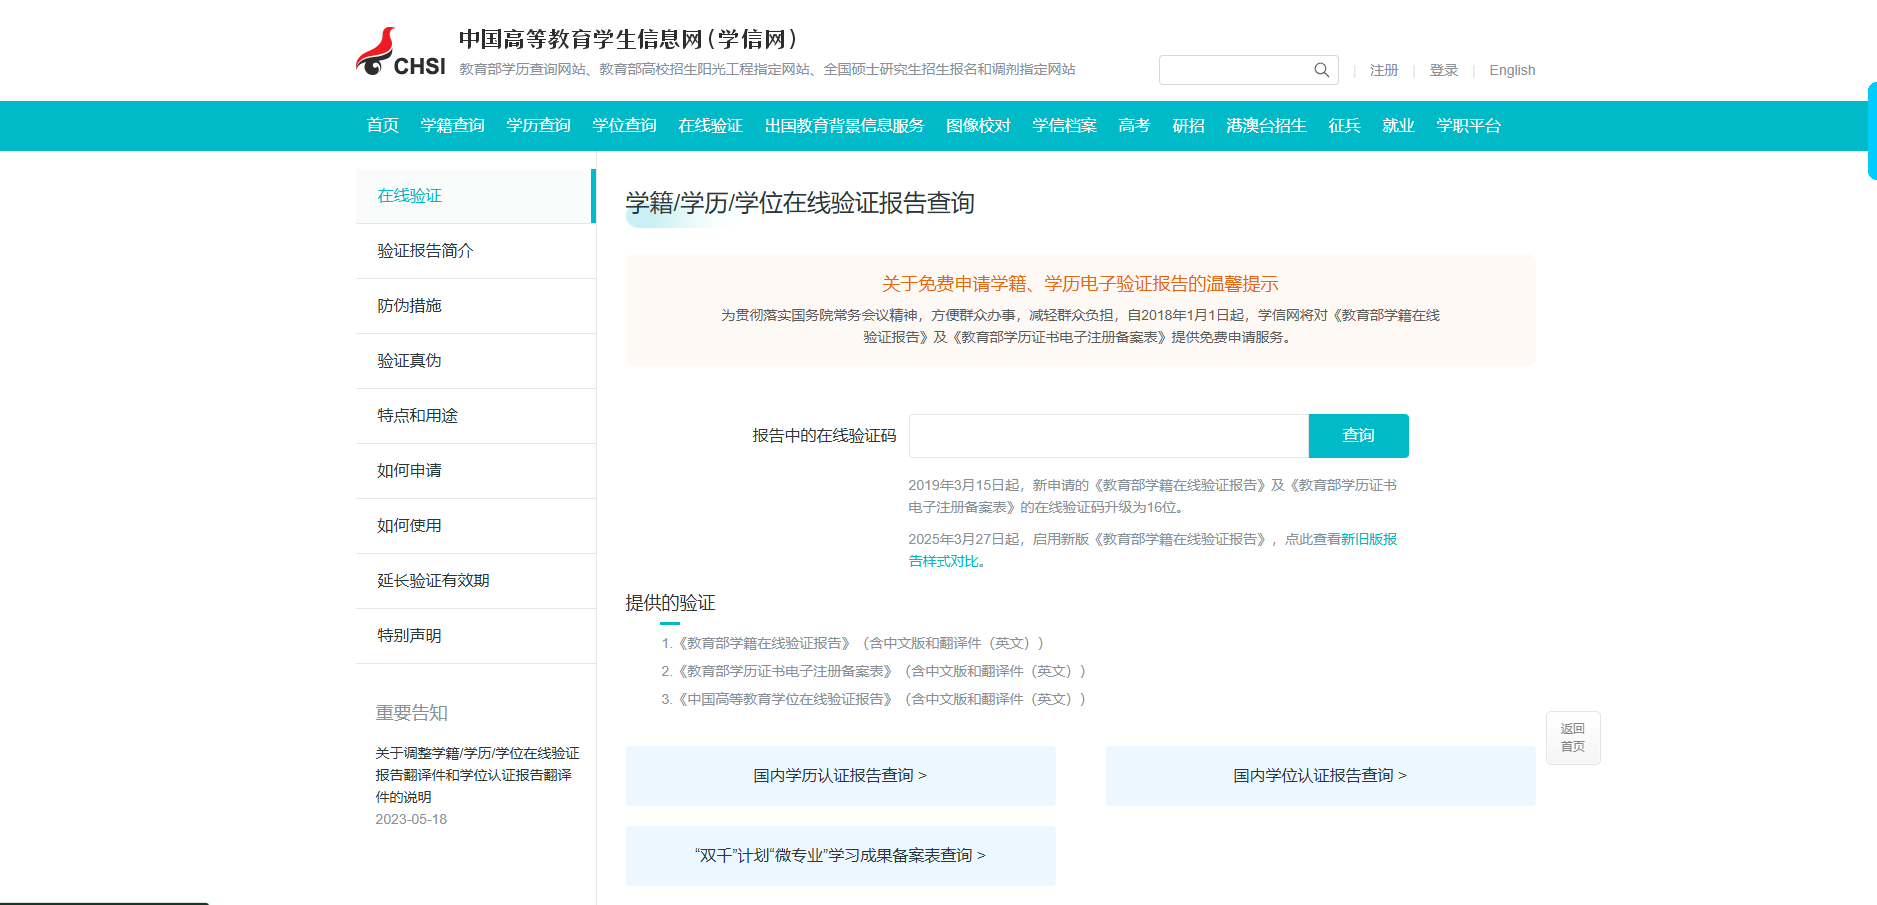
Task: Open the 双千计划微专业学习成果备案表查询 button
Action: click(x=840, y=856)
